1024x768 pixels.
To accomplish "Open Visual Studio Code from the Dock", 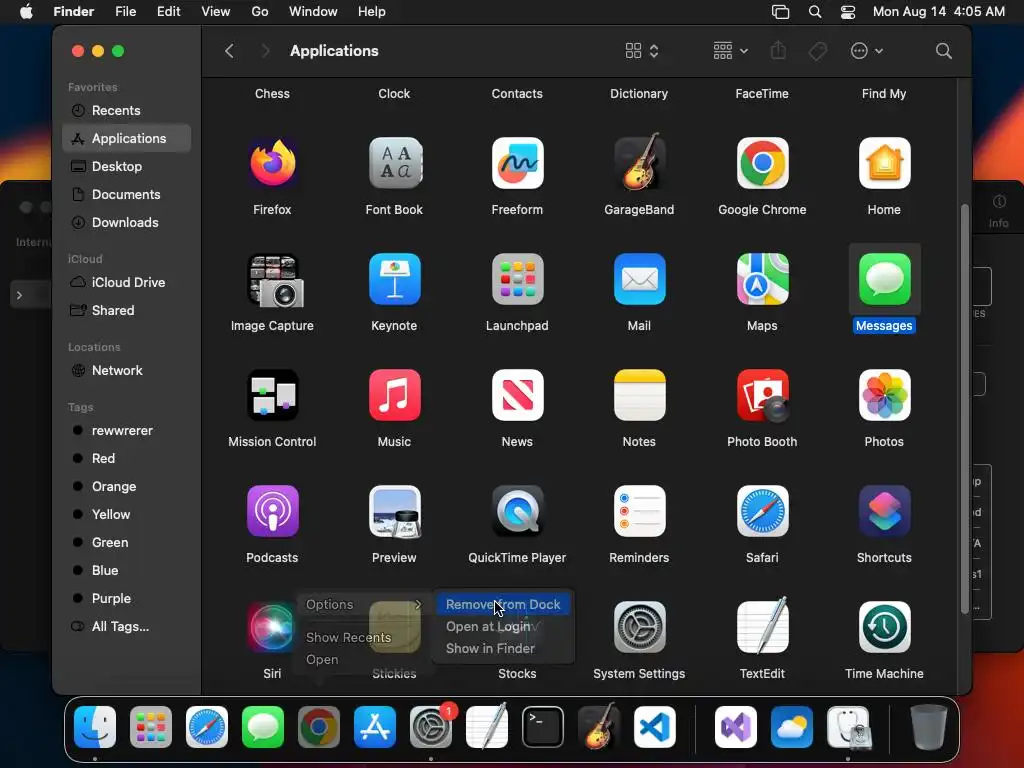I will [655, 728].
